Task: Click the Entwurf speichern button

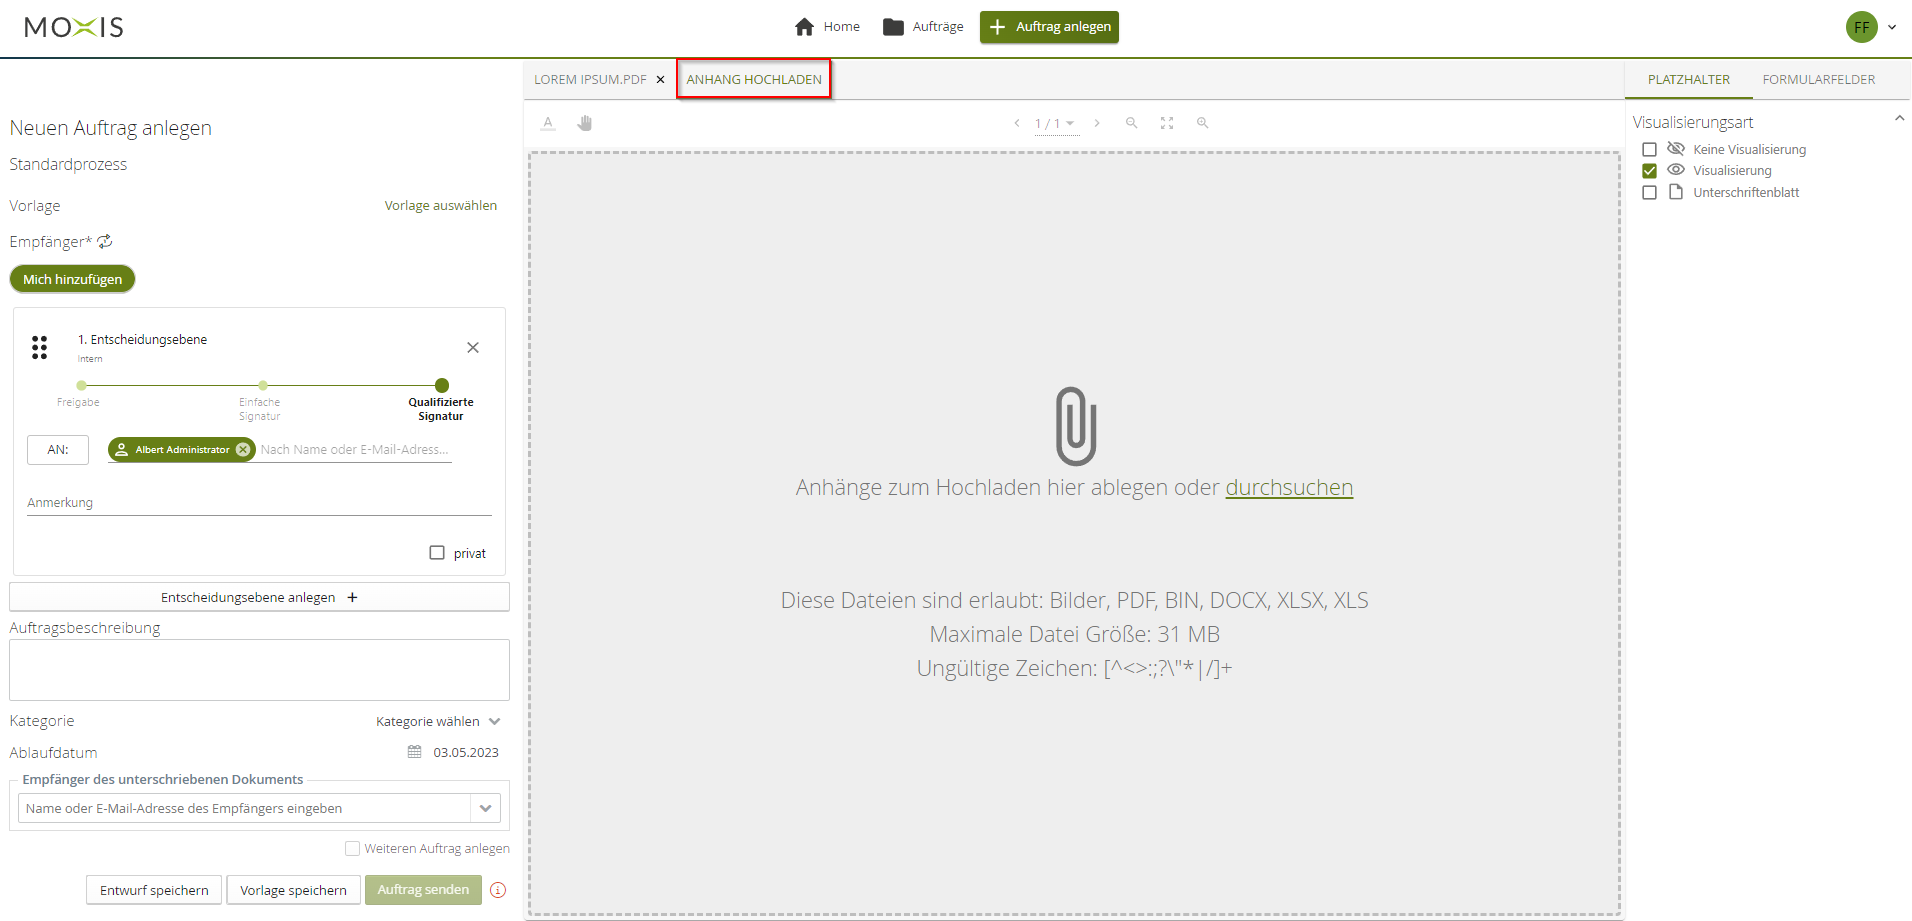Action: click(154, 890)
